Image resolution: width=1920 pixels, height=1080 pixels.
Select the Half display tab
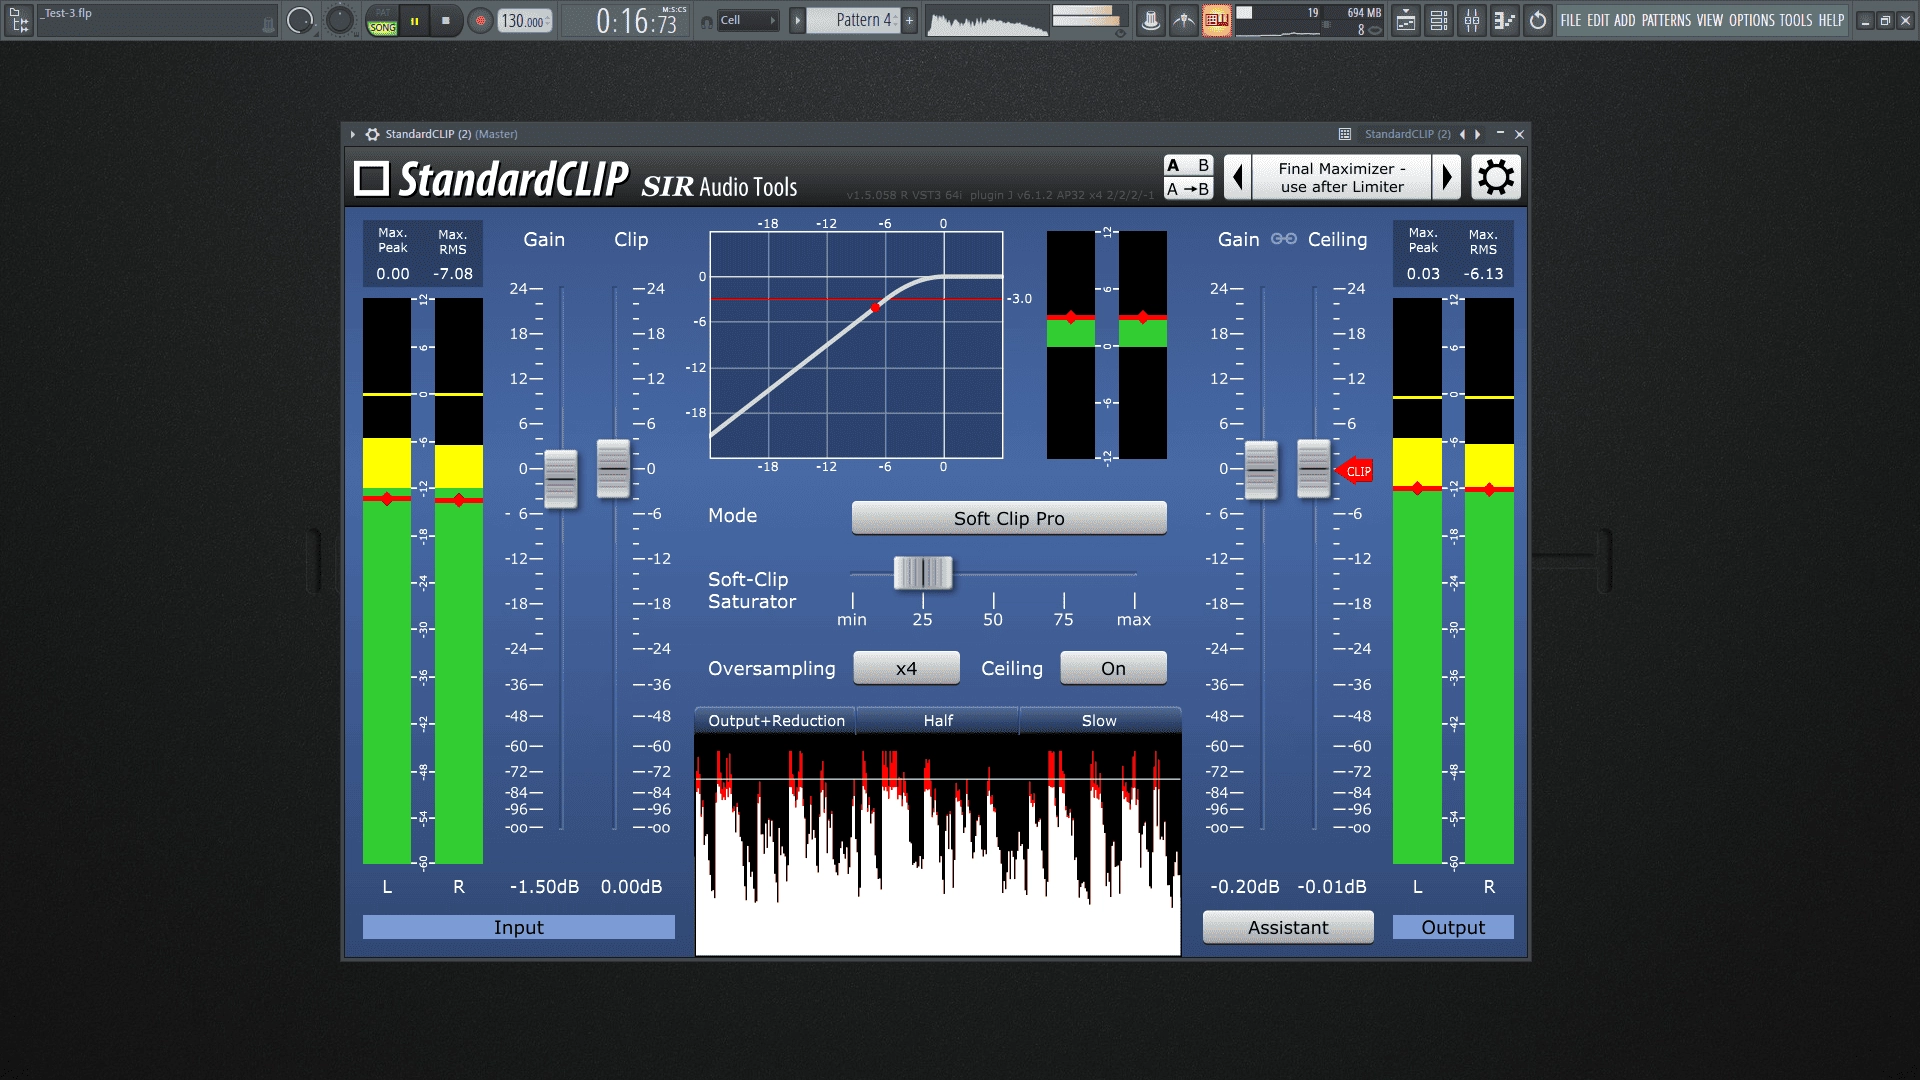[938, 721]
